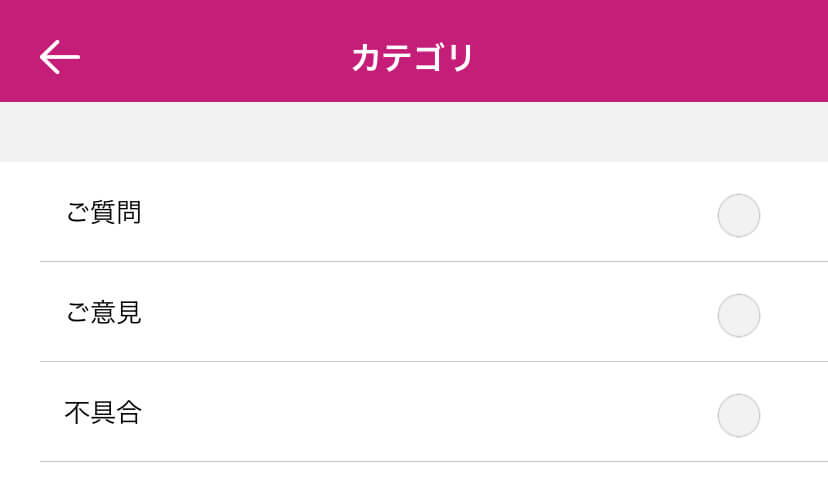Viewport: 828px width, 499px height.
Task: Go back using the left arrow icon
Action: (60, 57)
